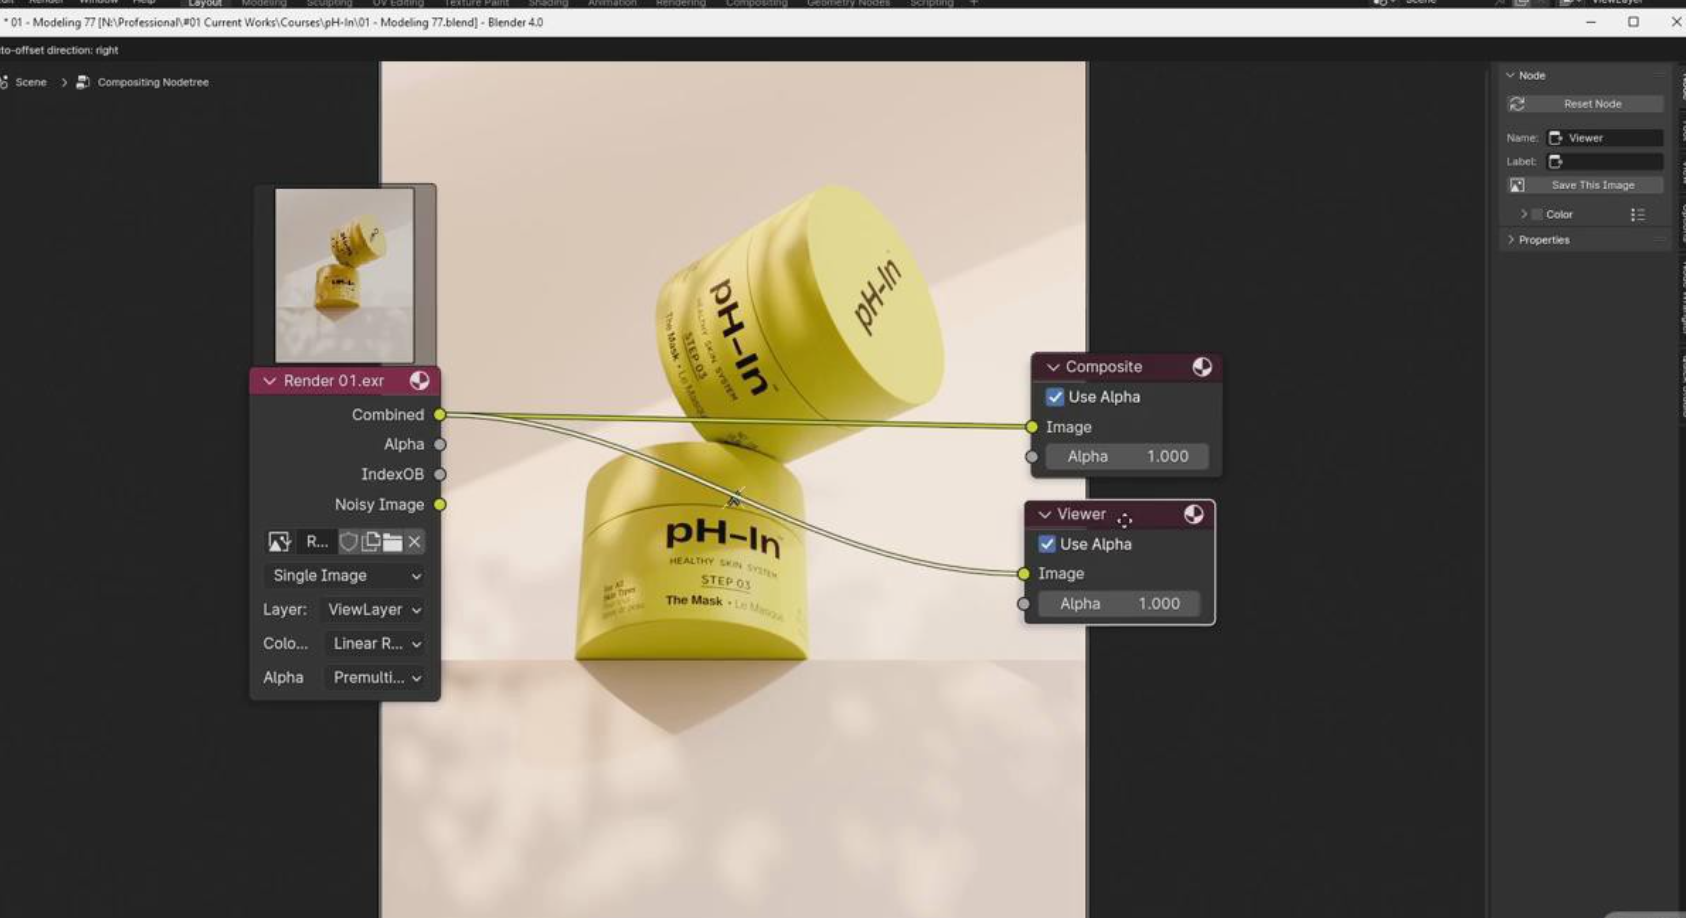Image resolution: width=1686 pixels, height=918 pixels.
Task: Click the Scene breadcrumb icon
Action: coord(4,82)
